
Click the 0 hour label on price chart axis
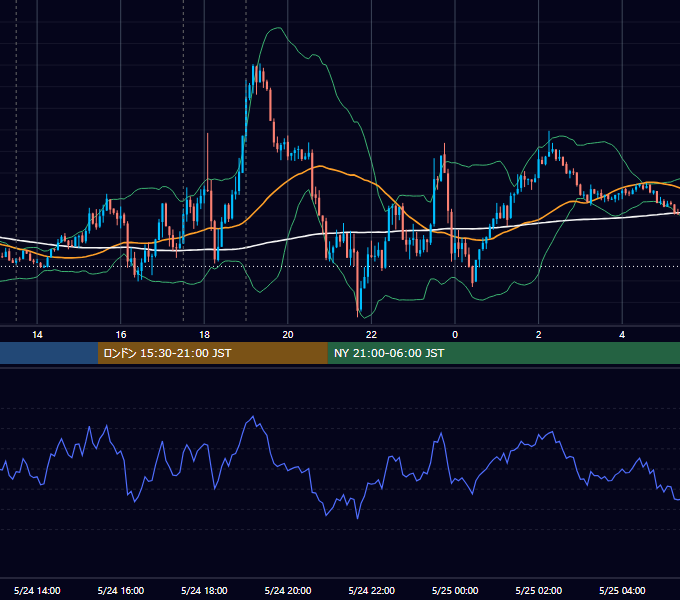(455, 335)
